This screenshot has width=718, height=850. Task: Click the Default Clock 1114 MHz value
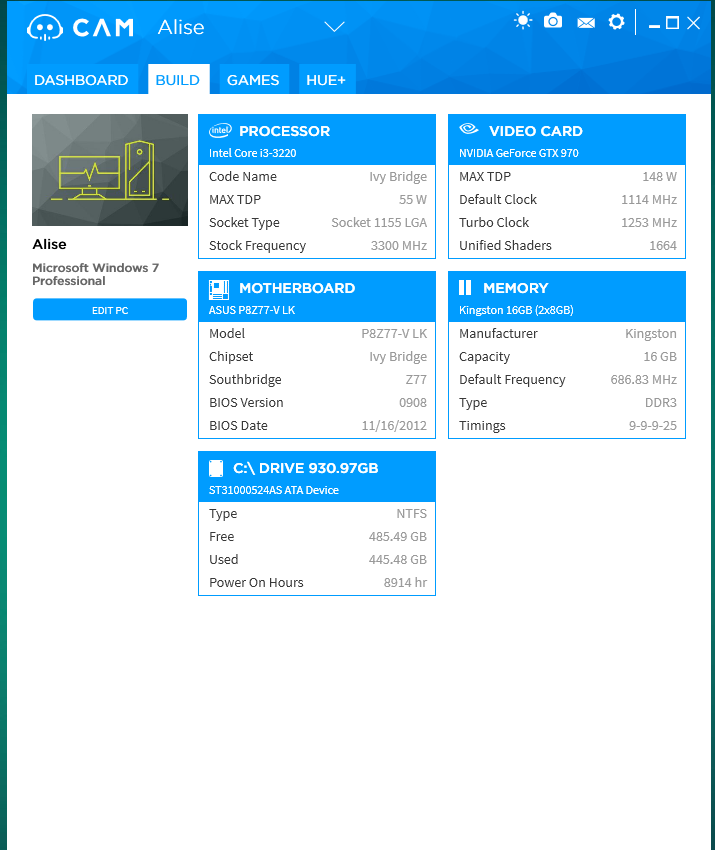(649, 199)
